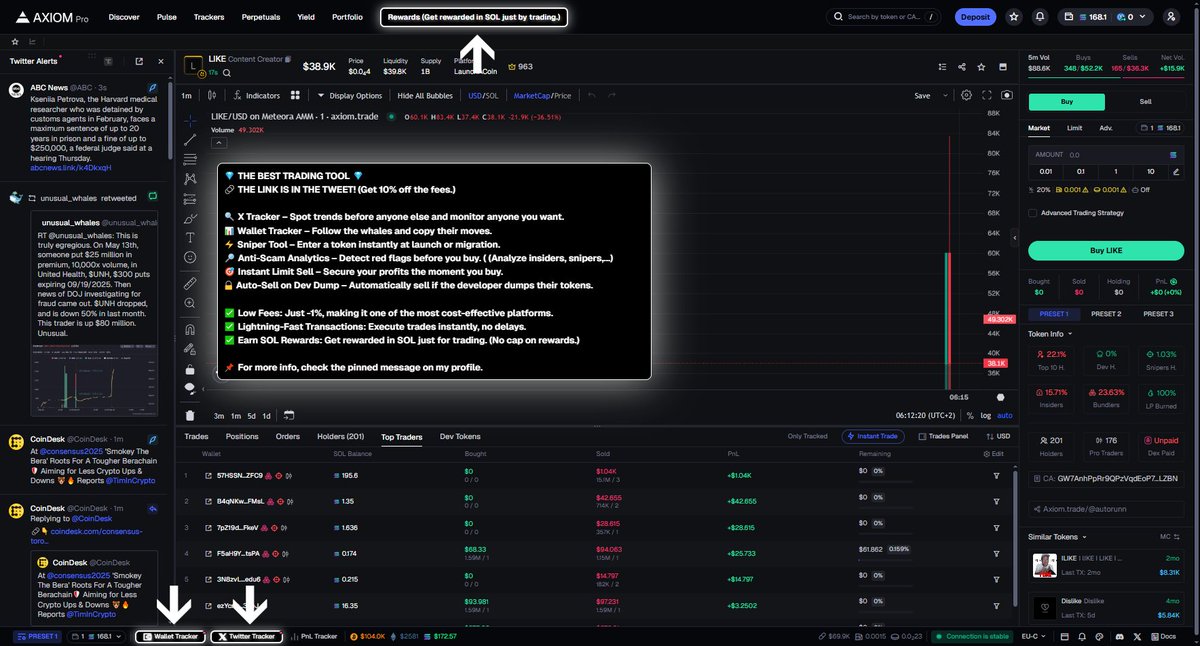Expand Similar Tokens MC sort
The height and width of the screenshot is (646, 1200).
click(1169, 537)
